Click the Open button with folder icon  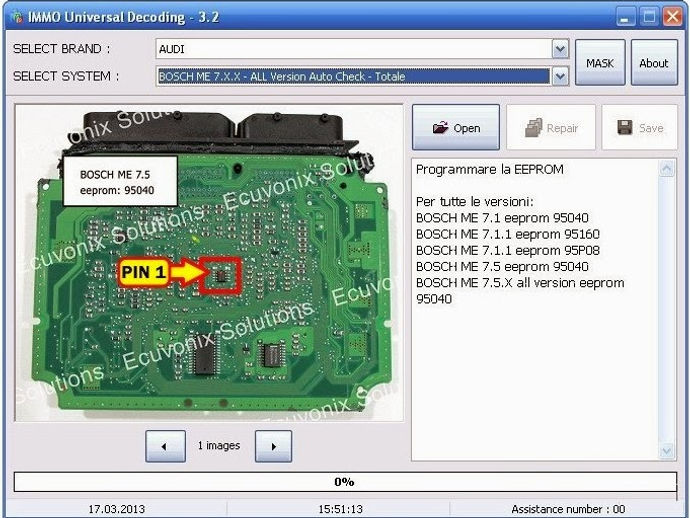456,128
